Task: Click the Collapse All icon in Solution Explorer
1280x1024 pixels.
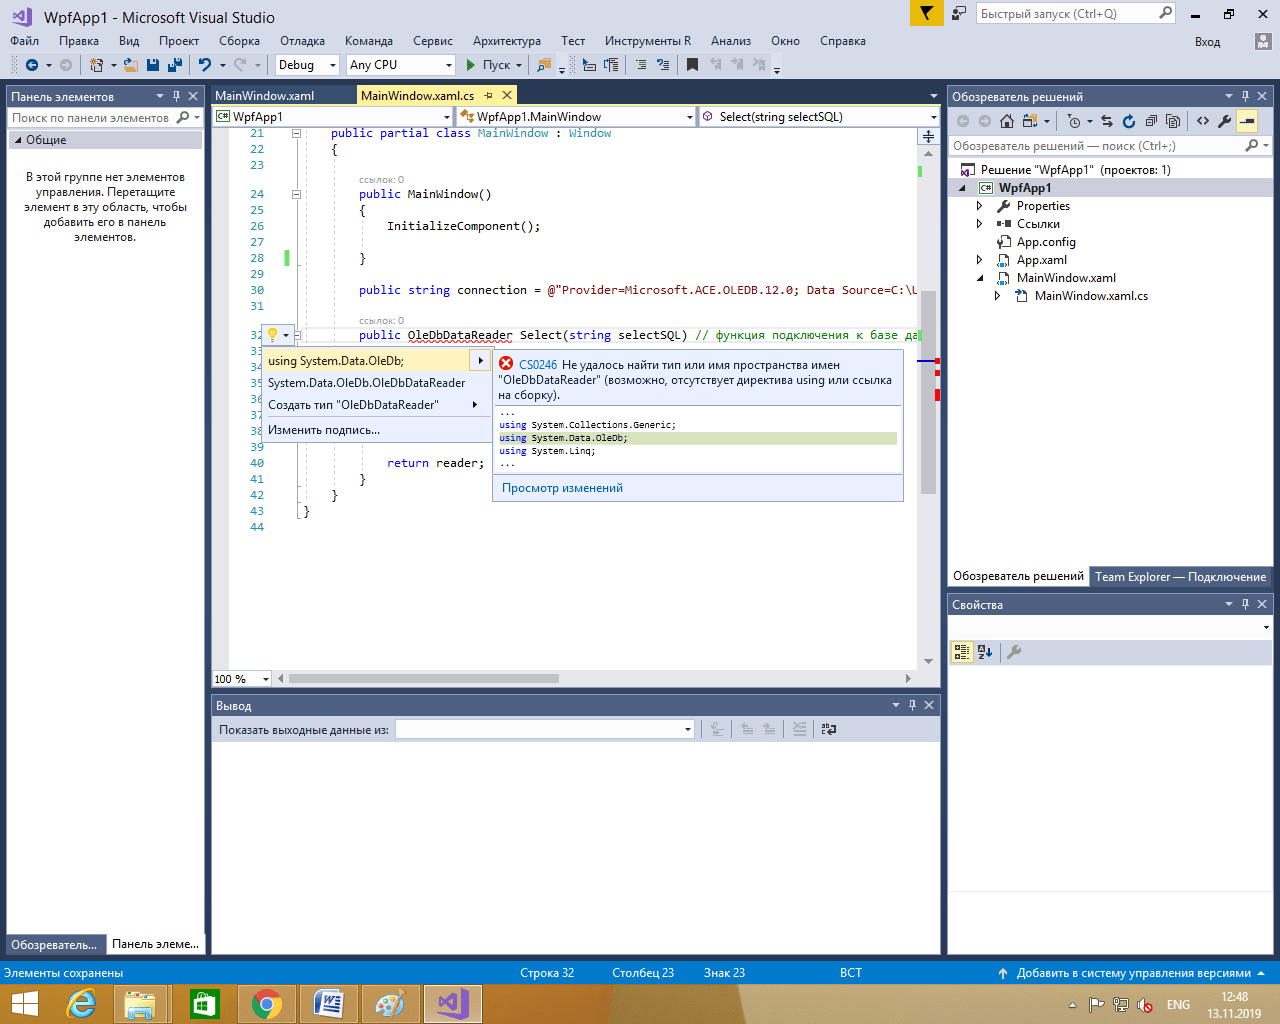Action: [x=1151, y=121]
